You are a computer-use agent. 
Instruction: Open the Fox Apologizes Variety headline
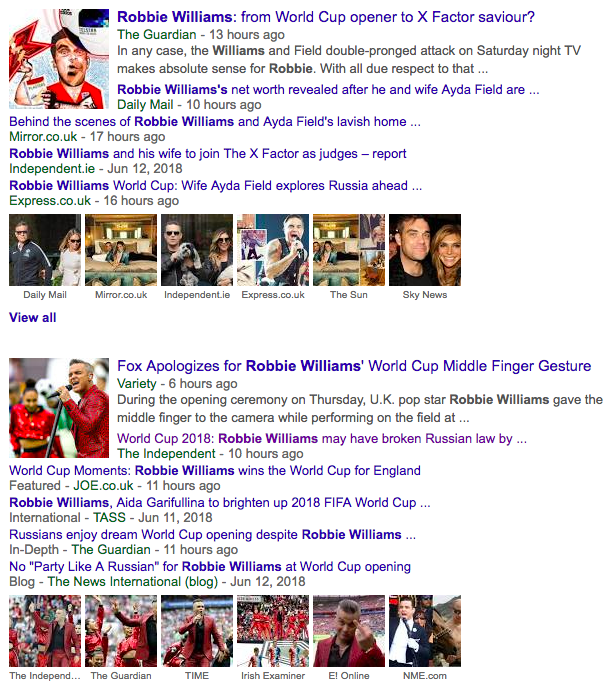354,366
